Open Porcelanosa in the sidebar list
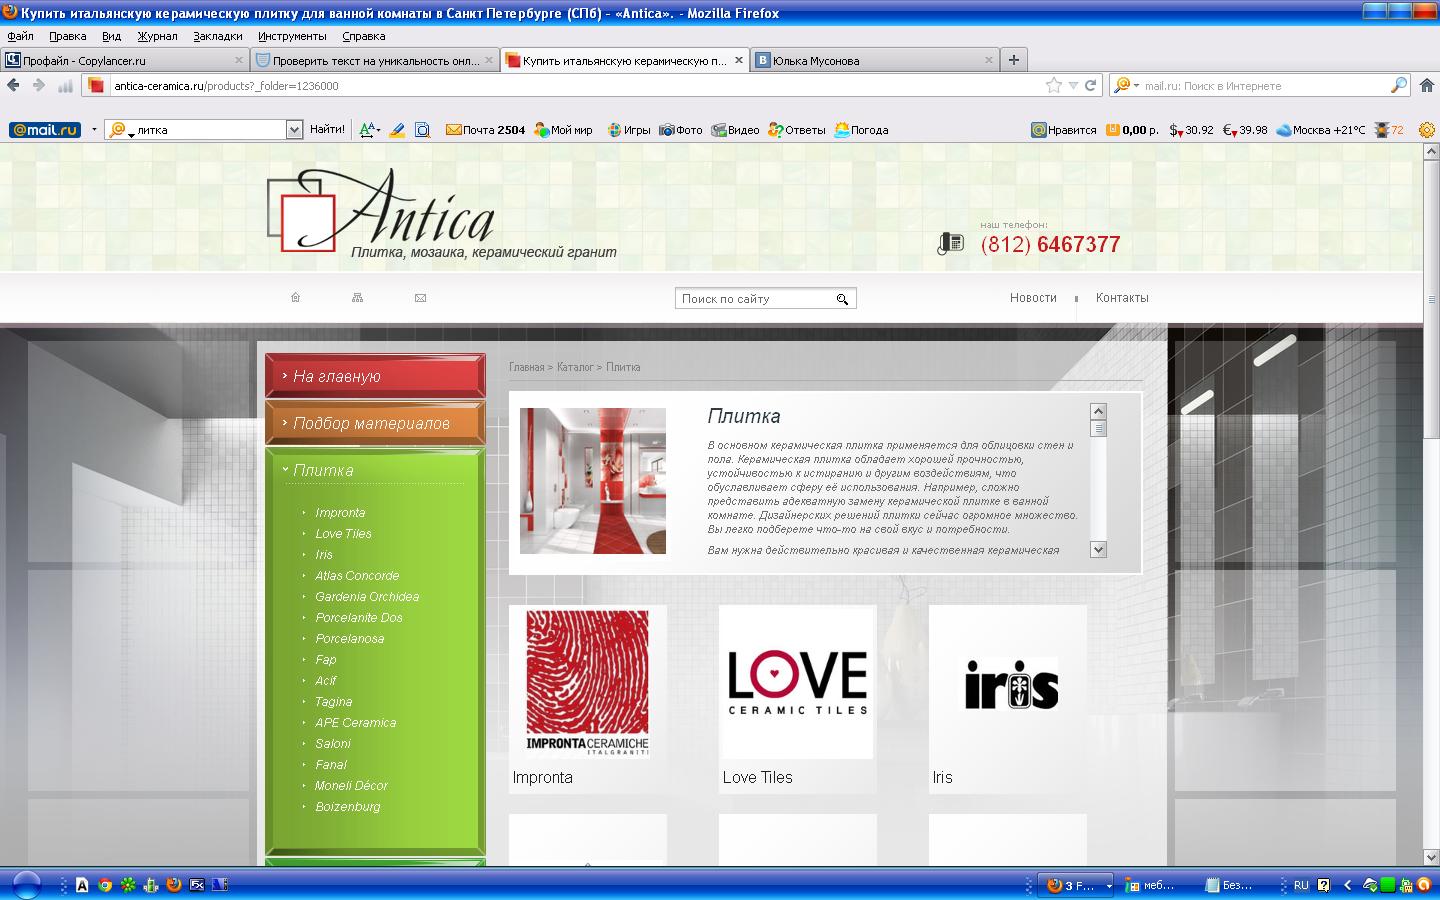 pos(350,639)
